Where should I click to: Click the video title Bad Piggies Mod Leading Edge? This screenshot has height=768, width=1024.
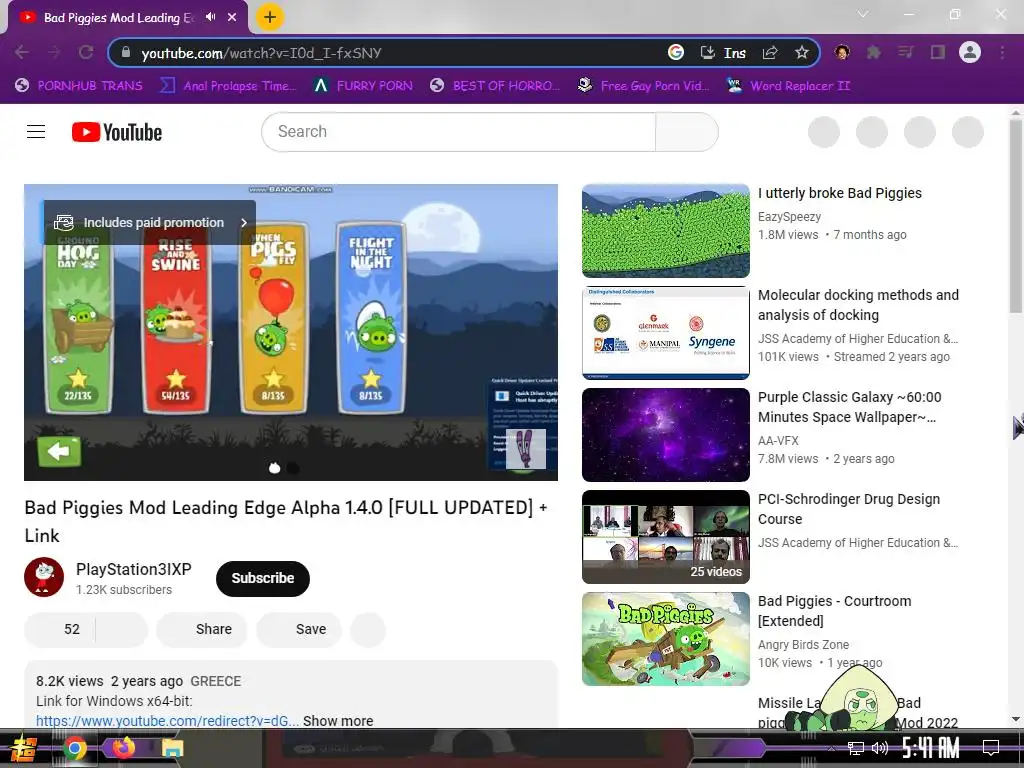[285, 521]
